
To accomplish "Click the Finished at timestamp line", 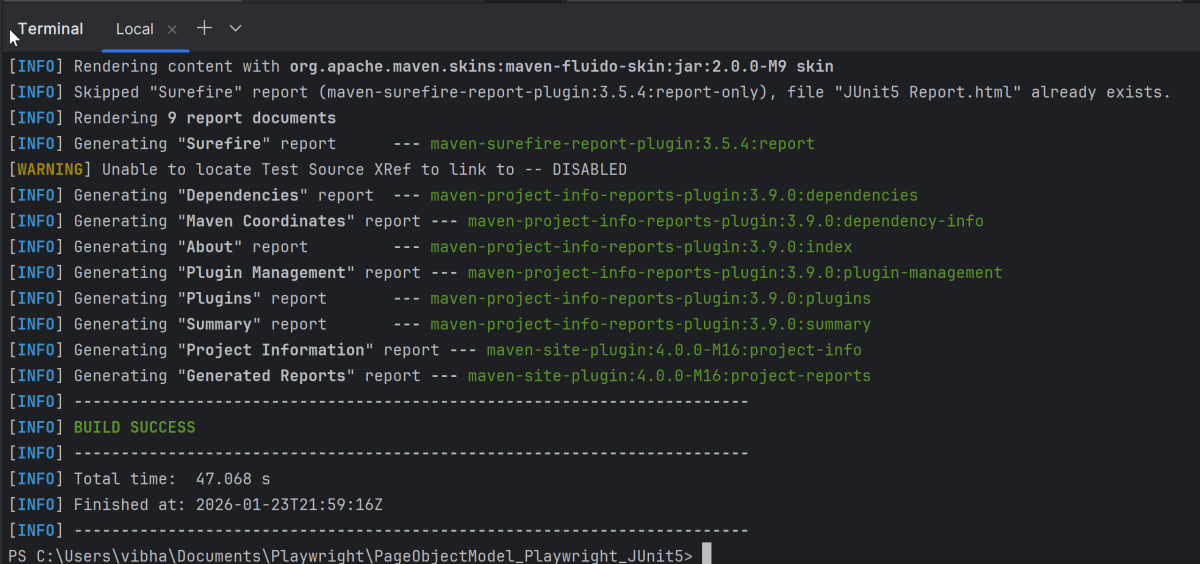I will [x=228, y=505].
